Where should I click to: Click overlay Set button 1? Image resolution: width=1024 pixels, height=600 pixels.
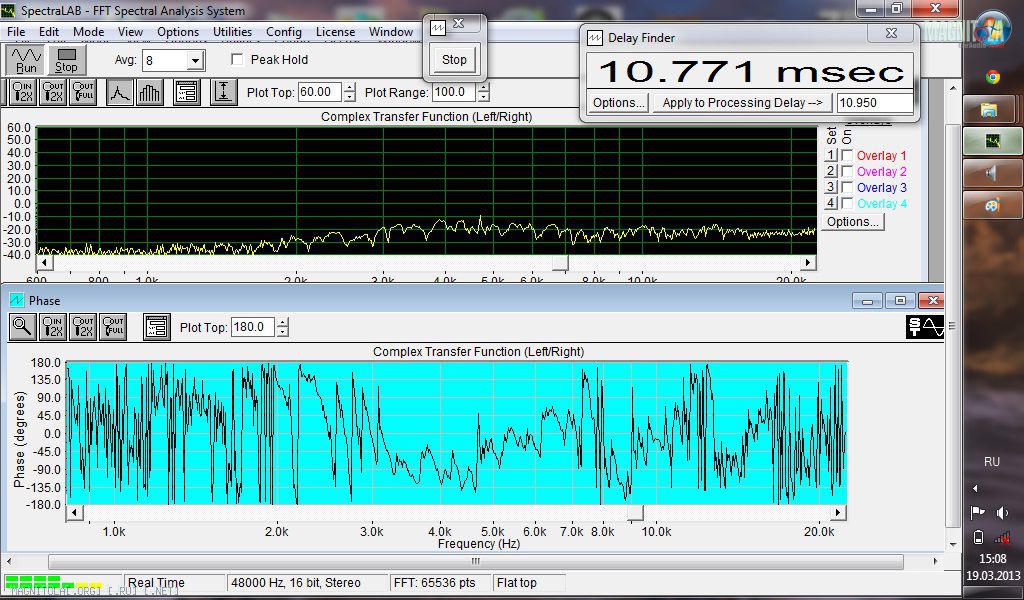coord(831,155)
